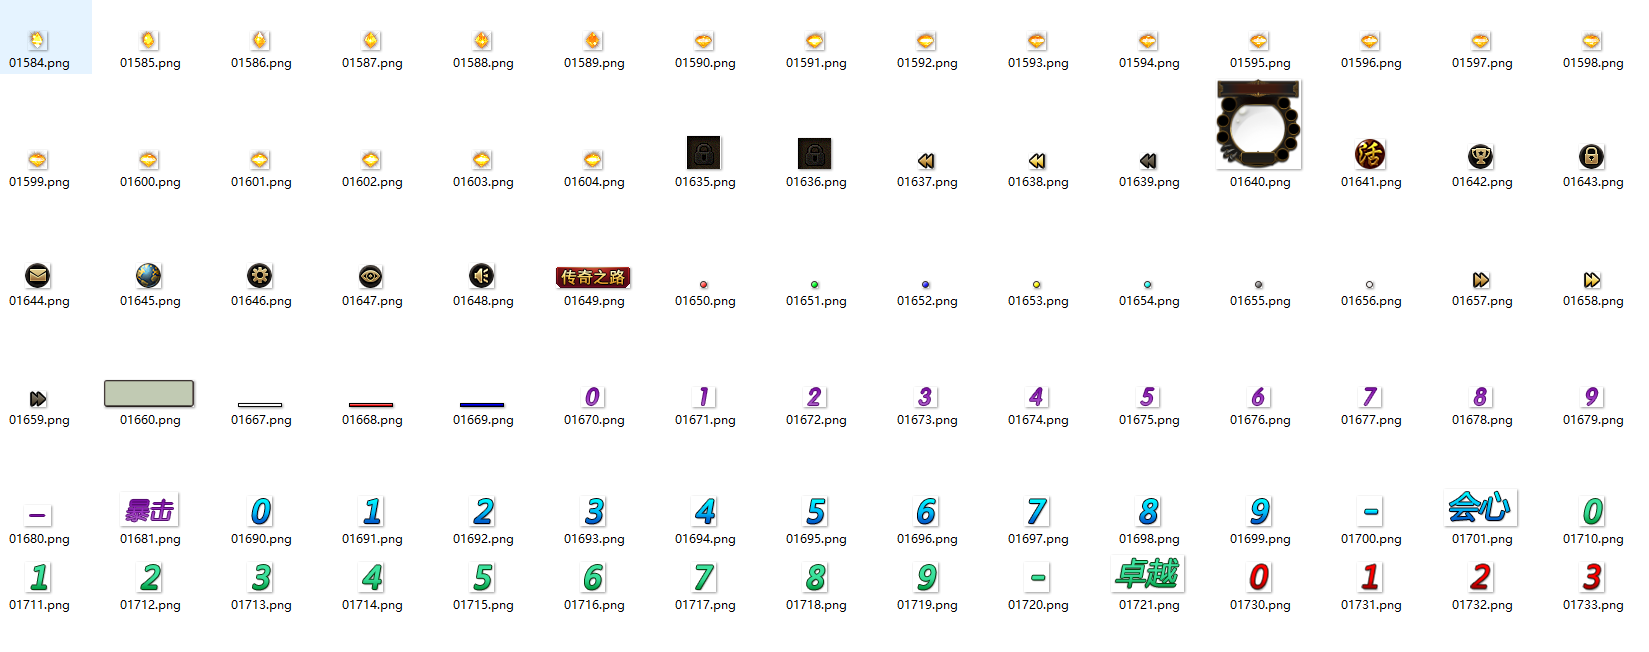Select the file name 01598.png
Screen dimensions: 1649x652
1592,63
